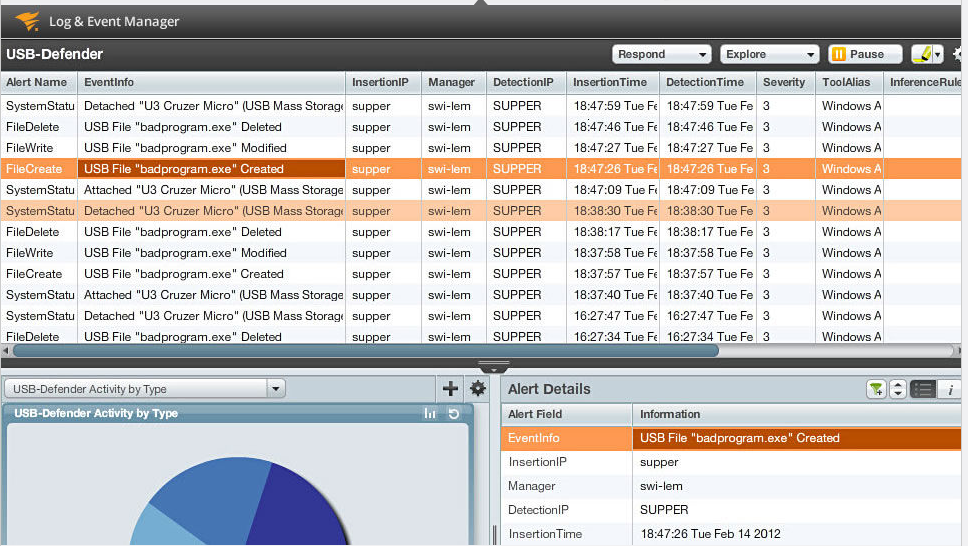Image resolution: width=968 pixels, height=546 pixels.
Task: Open widget settings gear beside the plus icon
Action: tap(478, 389)
